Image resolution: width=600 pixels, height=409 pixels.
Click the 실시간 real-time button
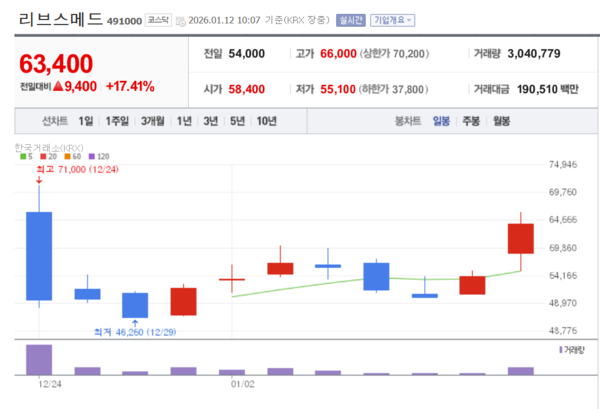point(349,20)
